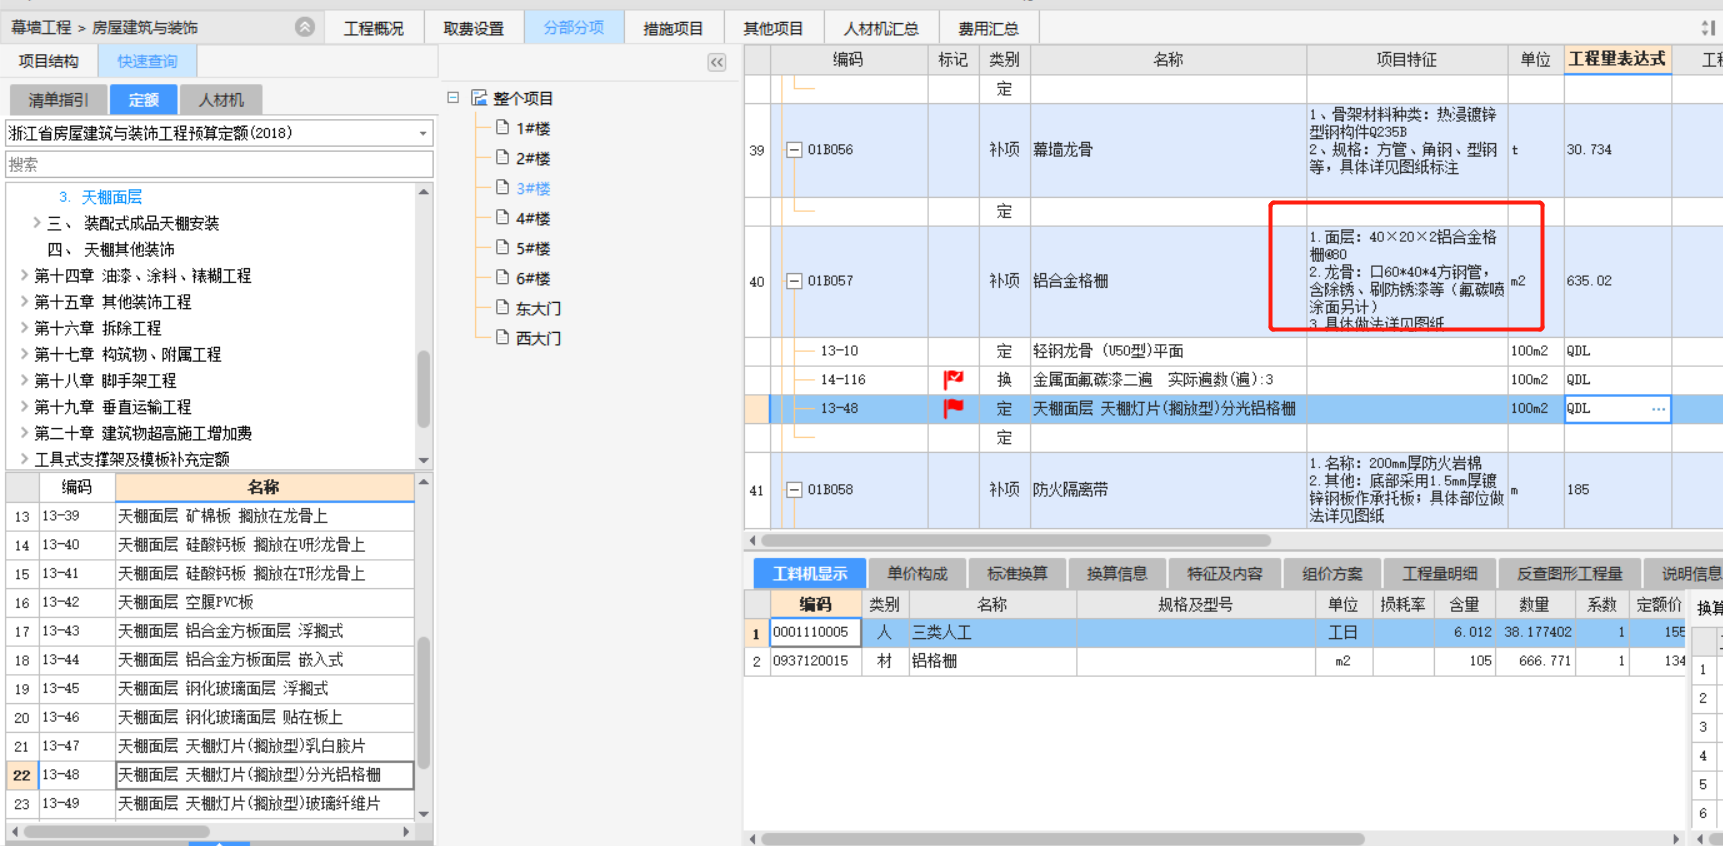This screenshot has width=1723, height=846.
Task: Open the 浙江省房屋建筑 quota library dropdown
Action: [x=423, y=133]
